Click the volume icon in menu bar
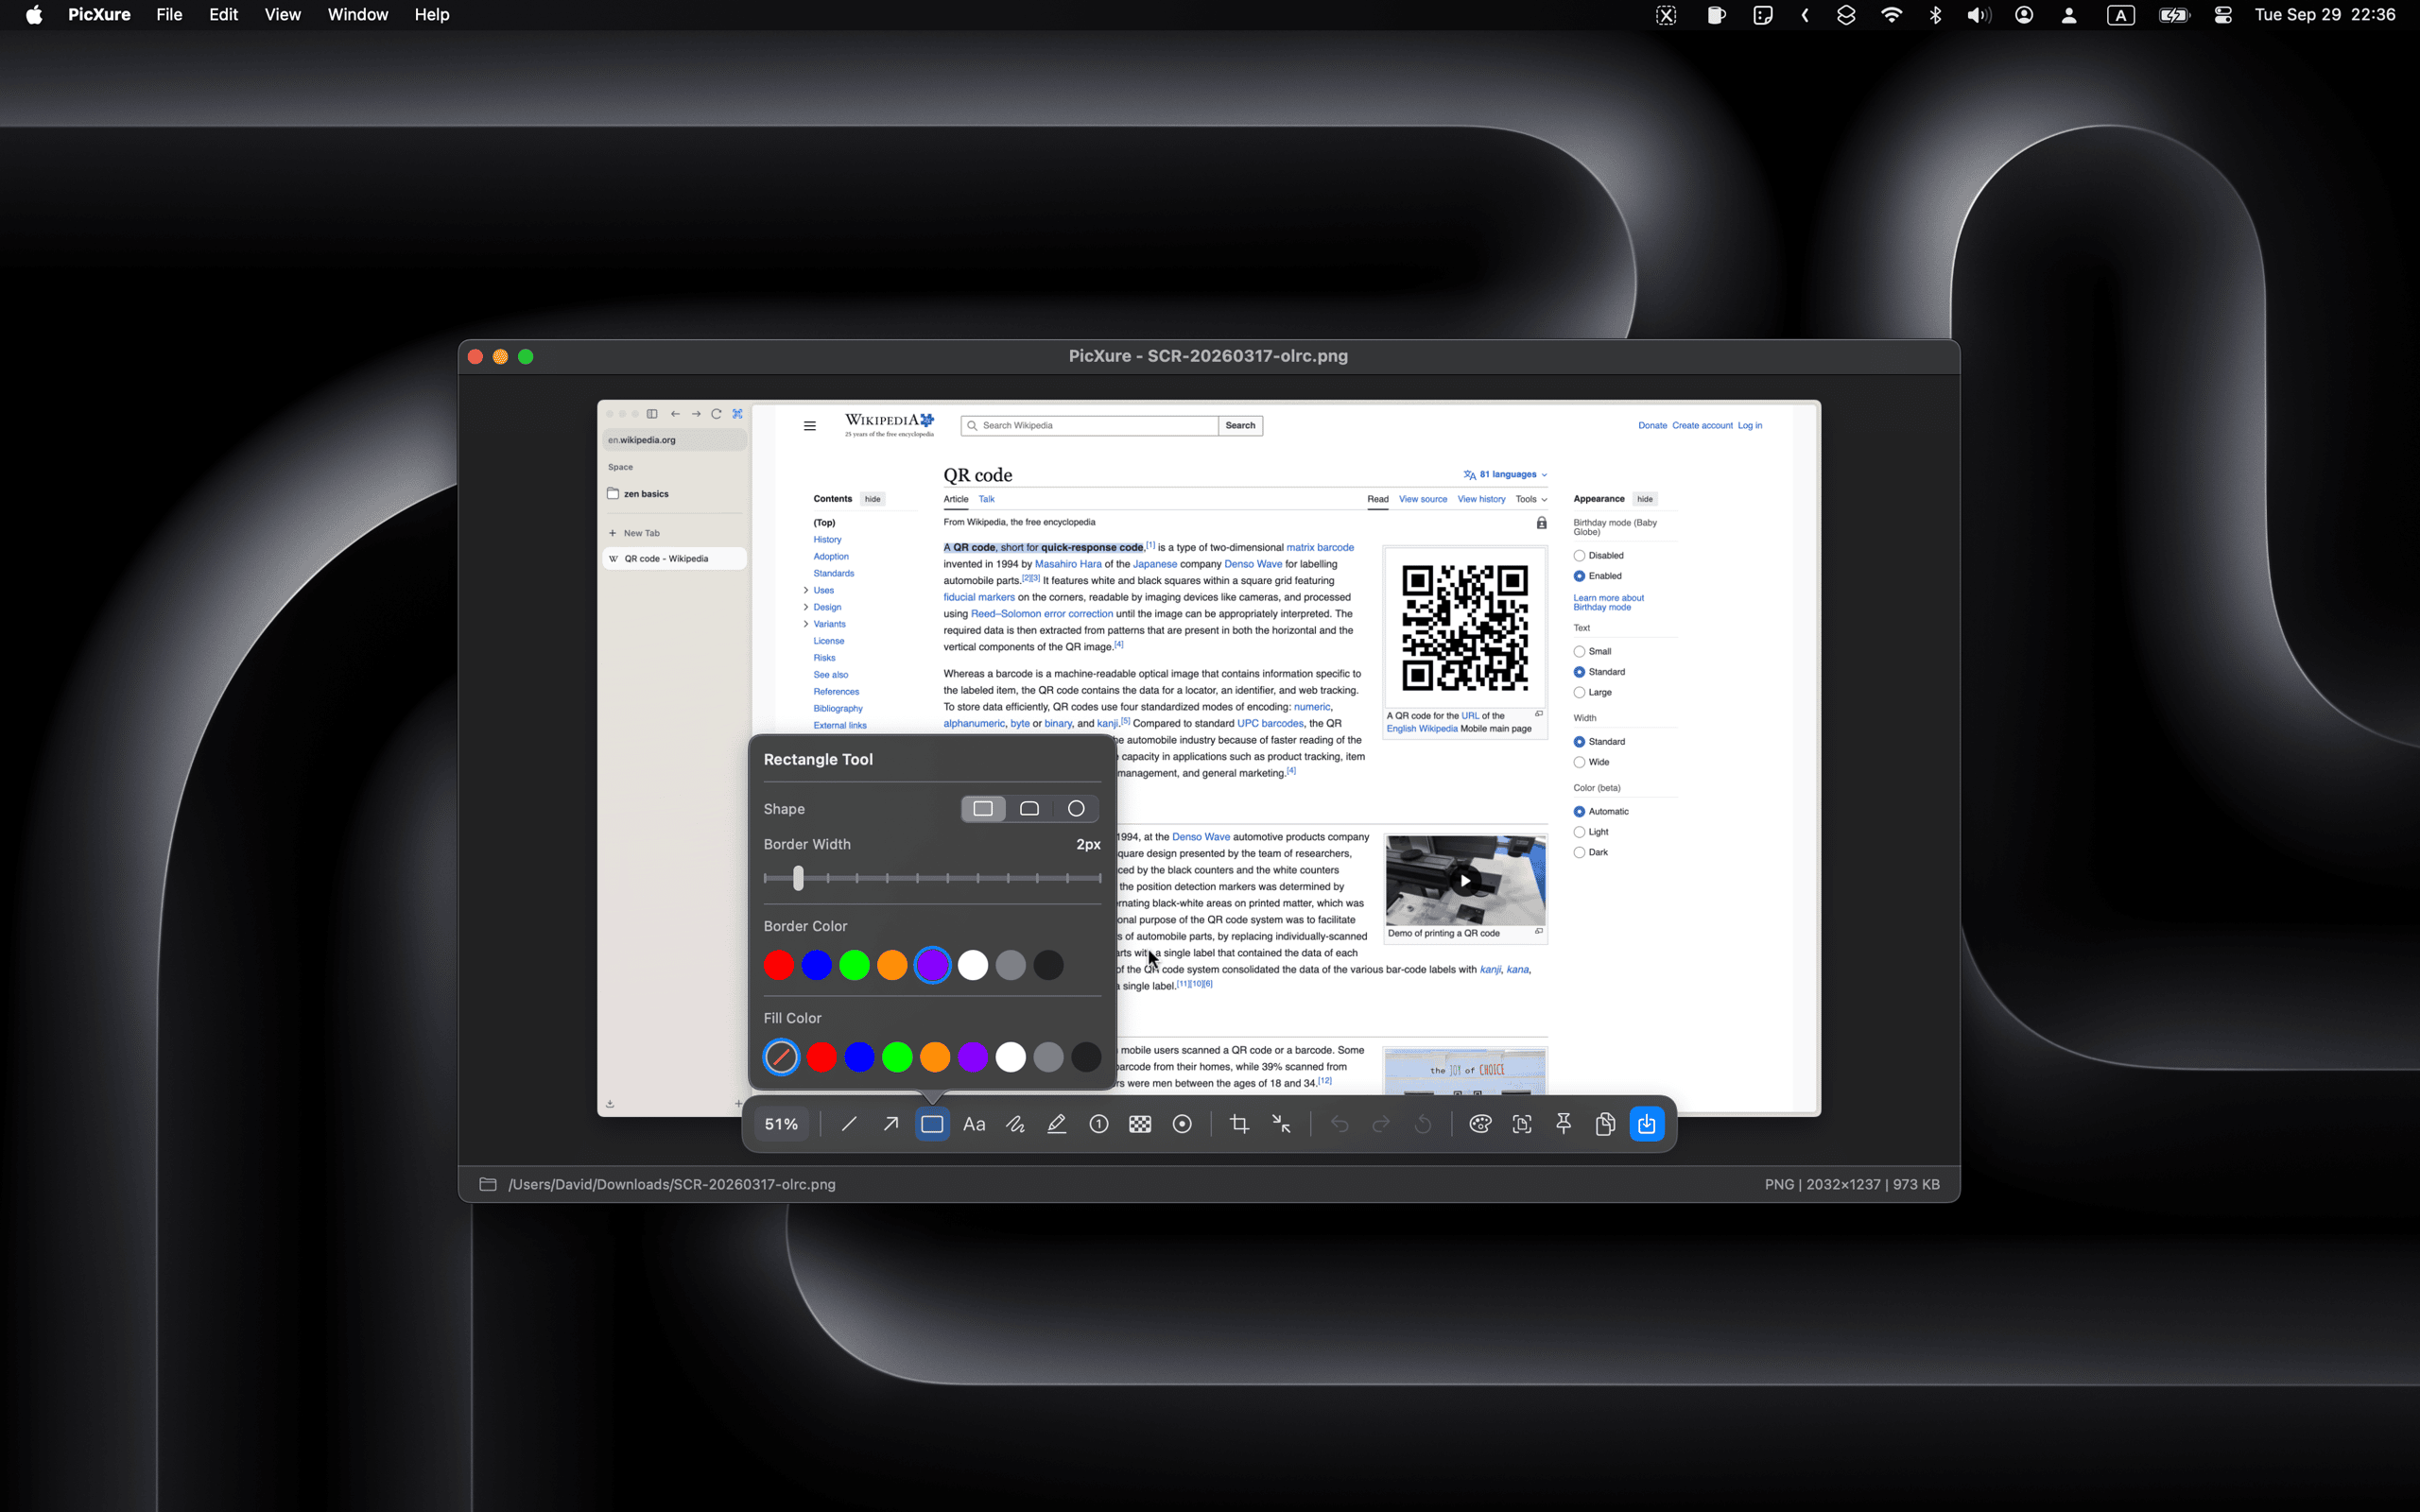The height and width of the screenshot is (1512, 2420). click(x=1978, y=15)
